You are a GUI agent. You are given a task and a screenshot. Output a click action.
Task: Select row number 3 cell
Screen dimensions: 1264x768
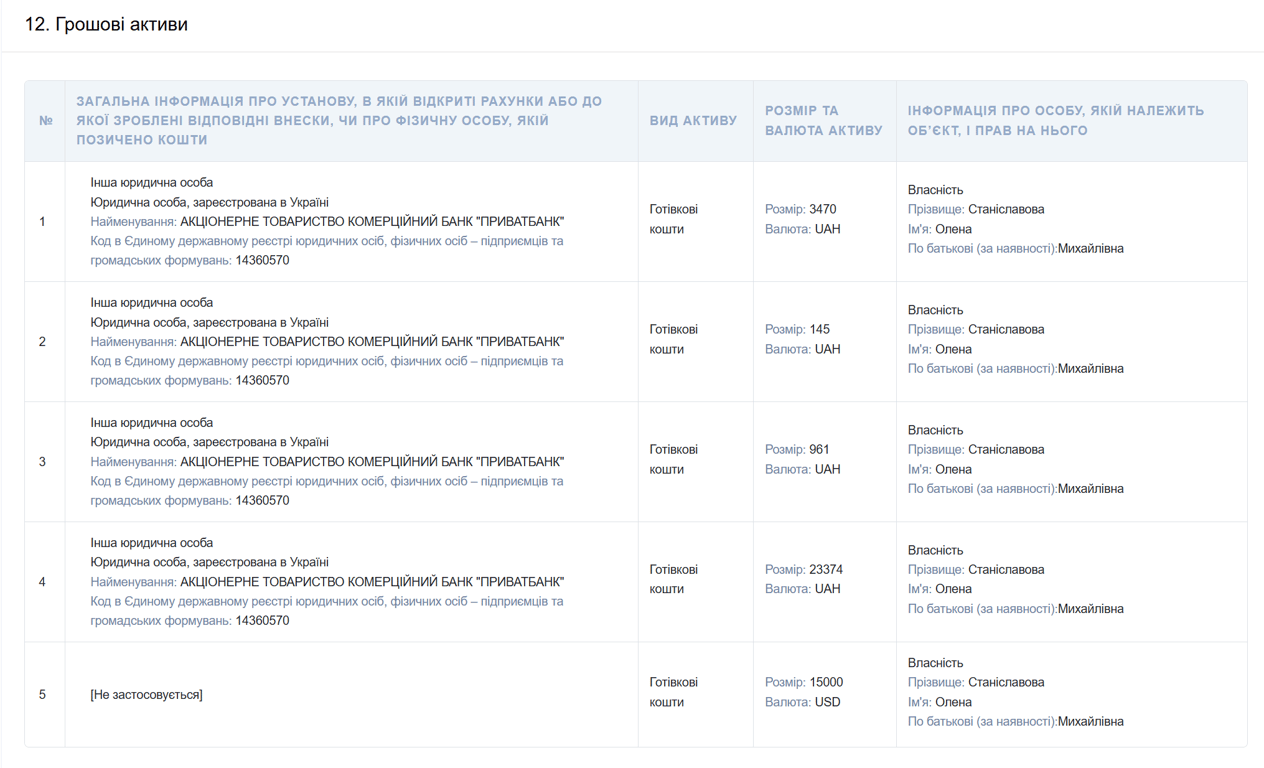click(x=42, y=462)
